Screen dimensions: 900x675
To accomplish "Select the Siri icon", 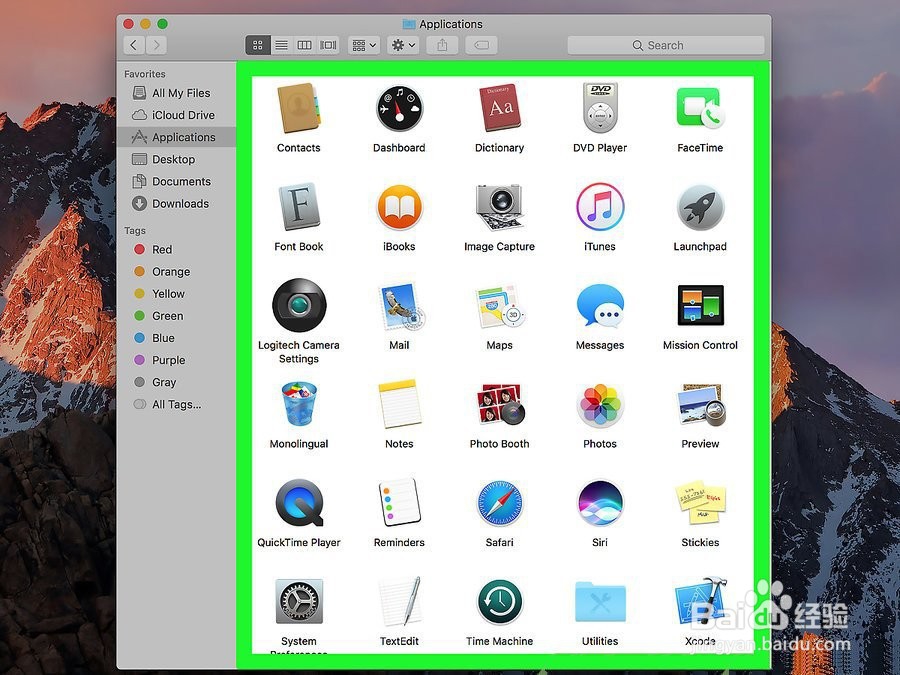I will (600, 503).
